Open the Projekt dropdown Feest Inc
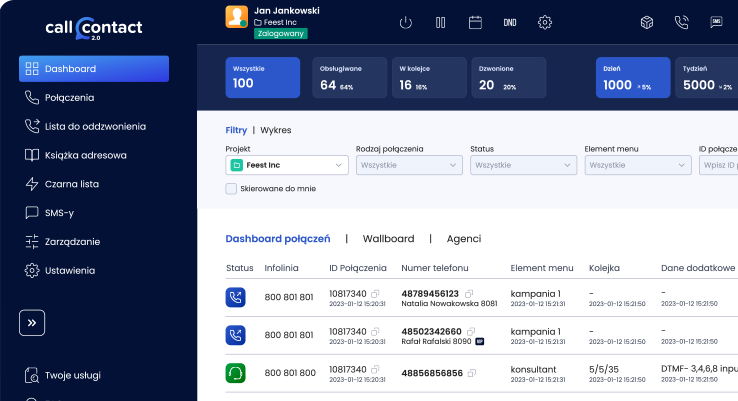The image size is (738, 401). (x=286, y=165)
